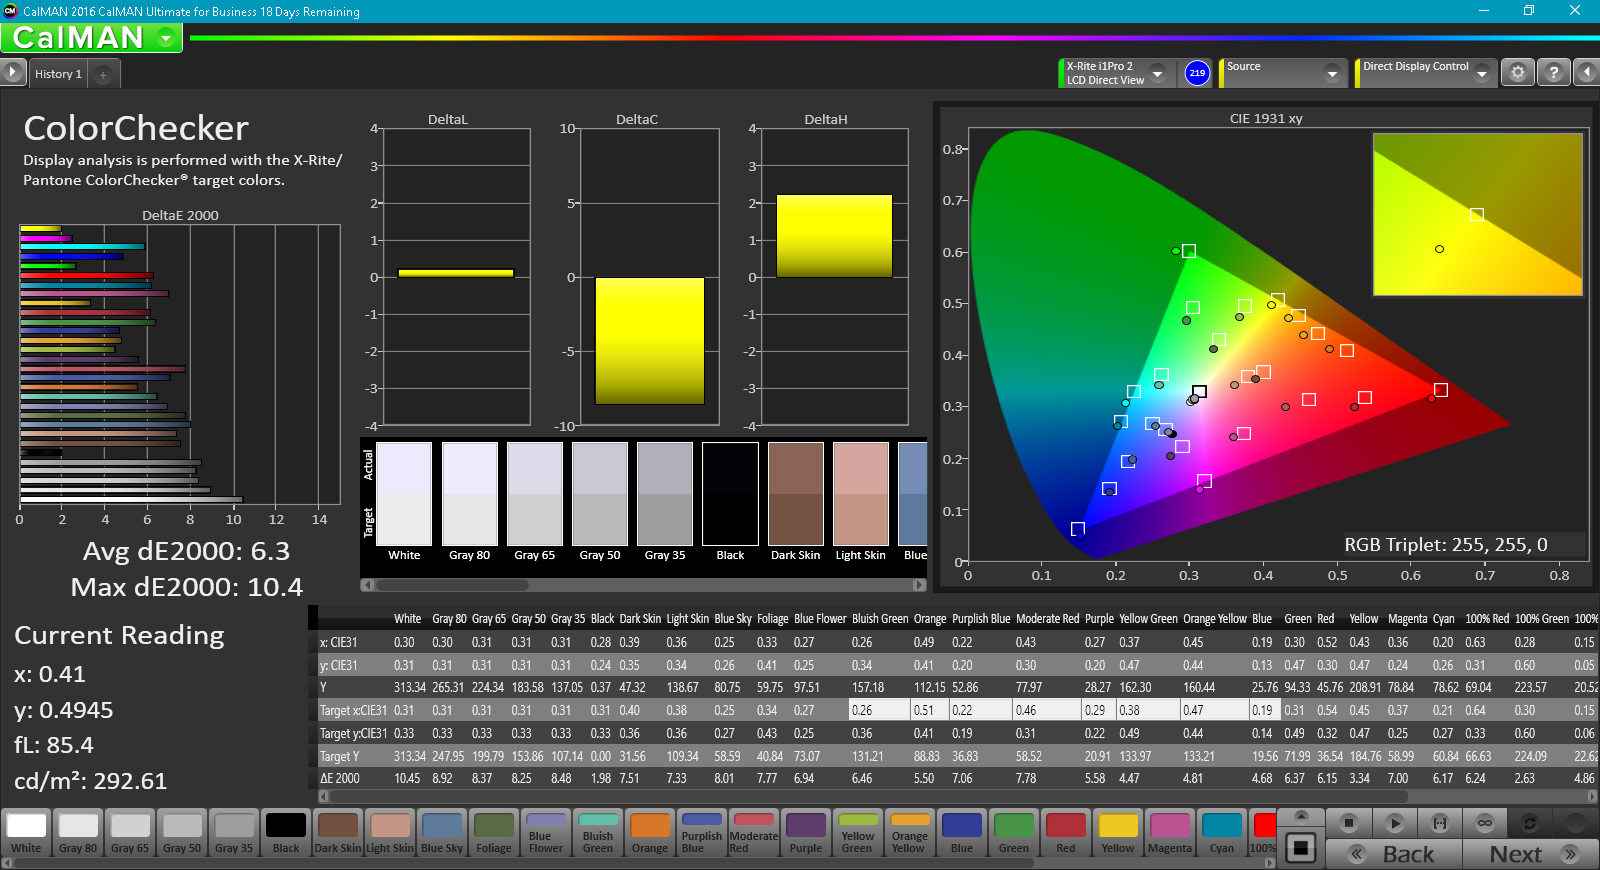Select the Orange patch button
The width and height of the screenshot is (1600, 870).
point(650,833)
